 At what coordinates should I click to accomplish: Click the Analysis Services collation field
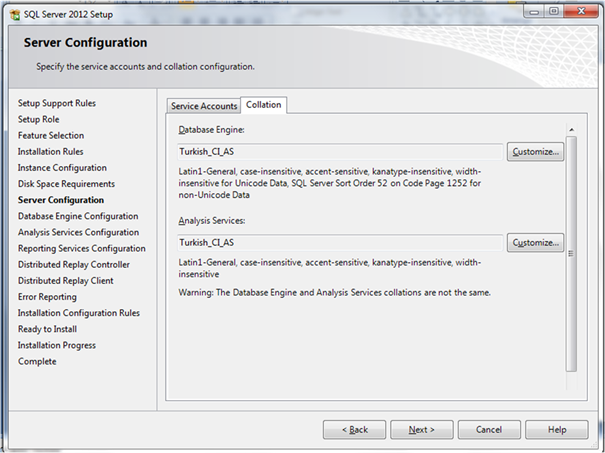pos(340,243)
